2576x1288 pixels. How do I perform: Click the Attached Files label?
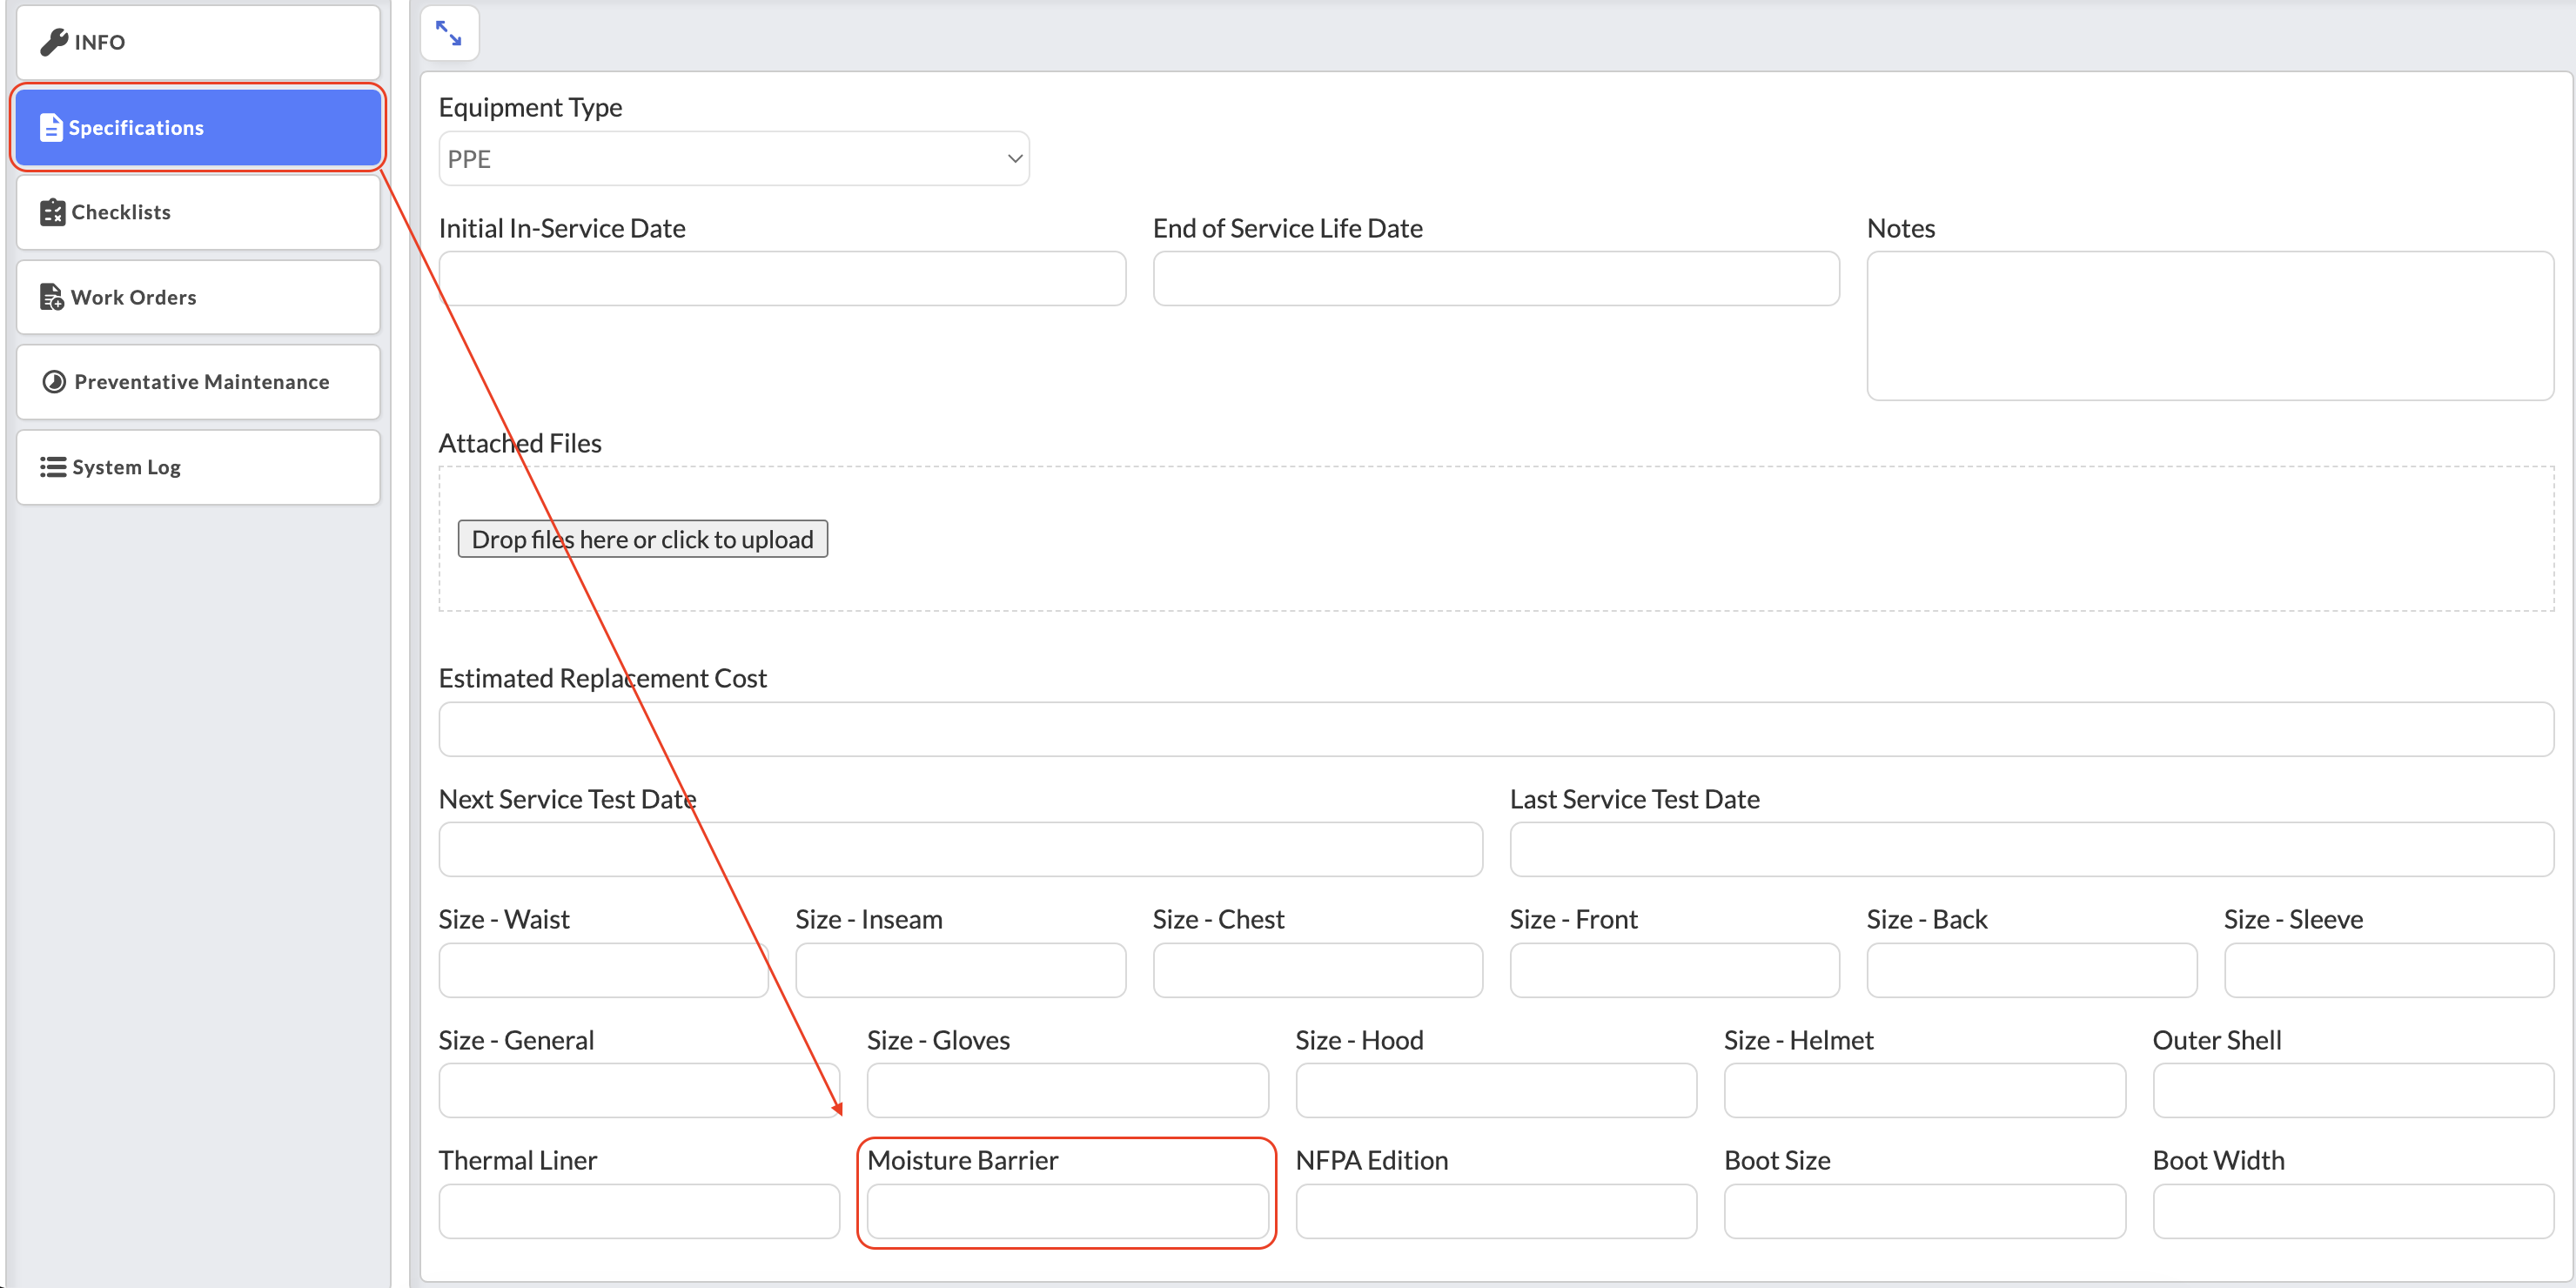(x=520, y=443)
